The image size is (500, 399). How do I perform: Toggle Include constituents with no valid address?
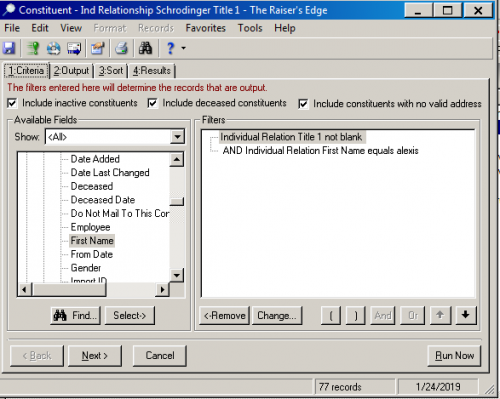click(303, 104)
